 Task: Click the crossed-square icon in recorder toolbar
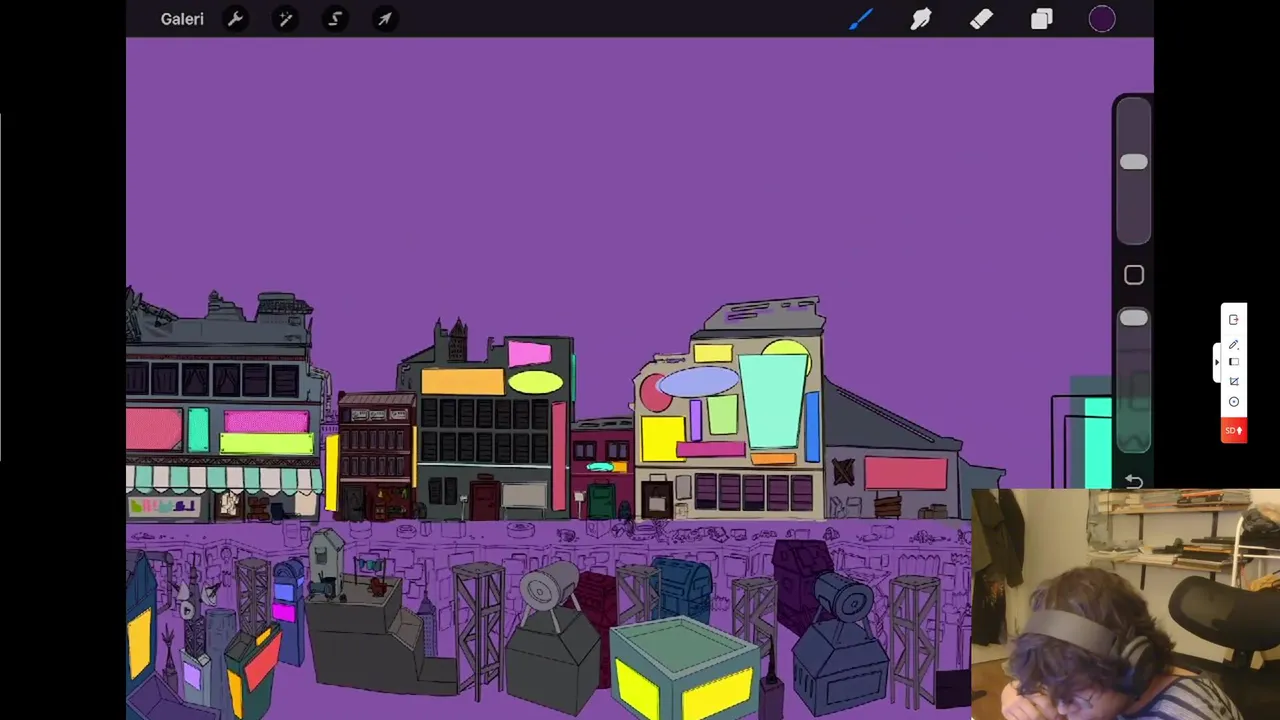(1233, 381)
